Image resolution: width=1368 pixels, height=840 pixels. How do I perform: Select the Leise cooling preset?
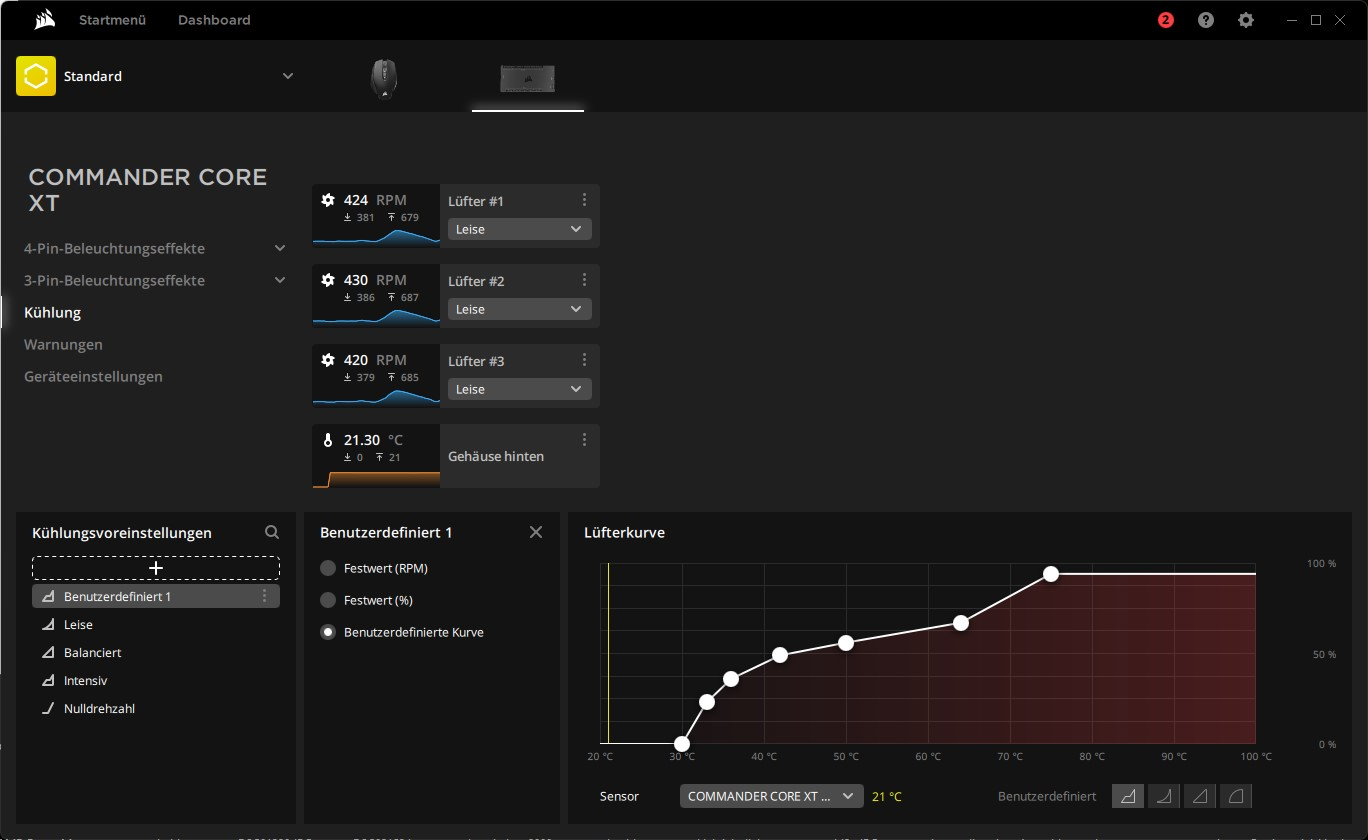(x=156, y=624)
